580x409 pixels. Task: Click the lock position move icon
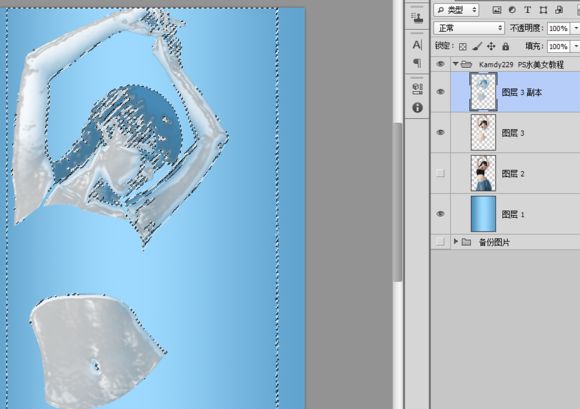[491, 46]
